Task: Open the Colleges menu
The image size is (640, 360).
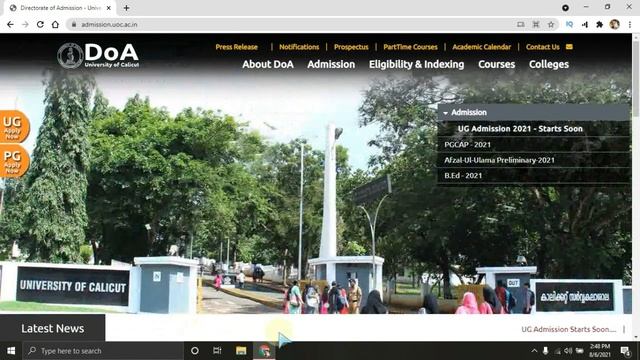Action: tap(549, 64)
